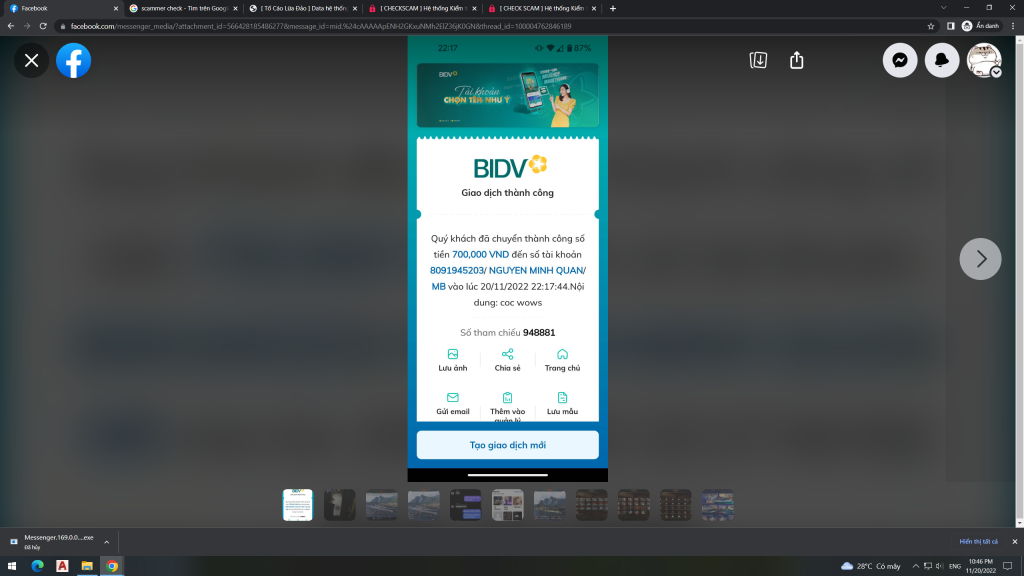Reload the page

pyautogui.click(x=43, y=26)
